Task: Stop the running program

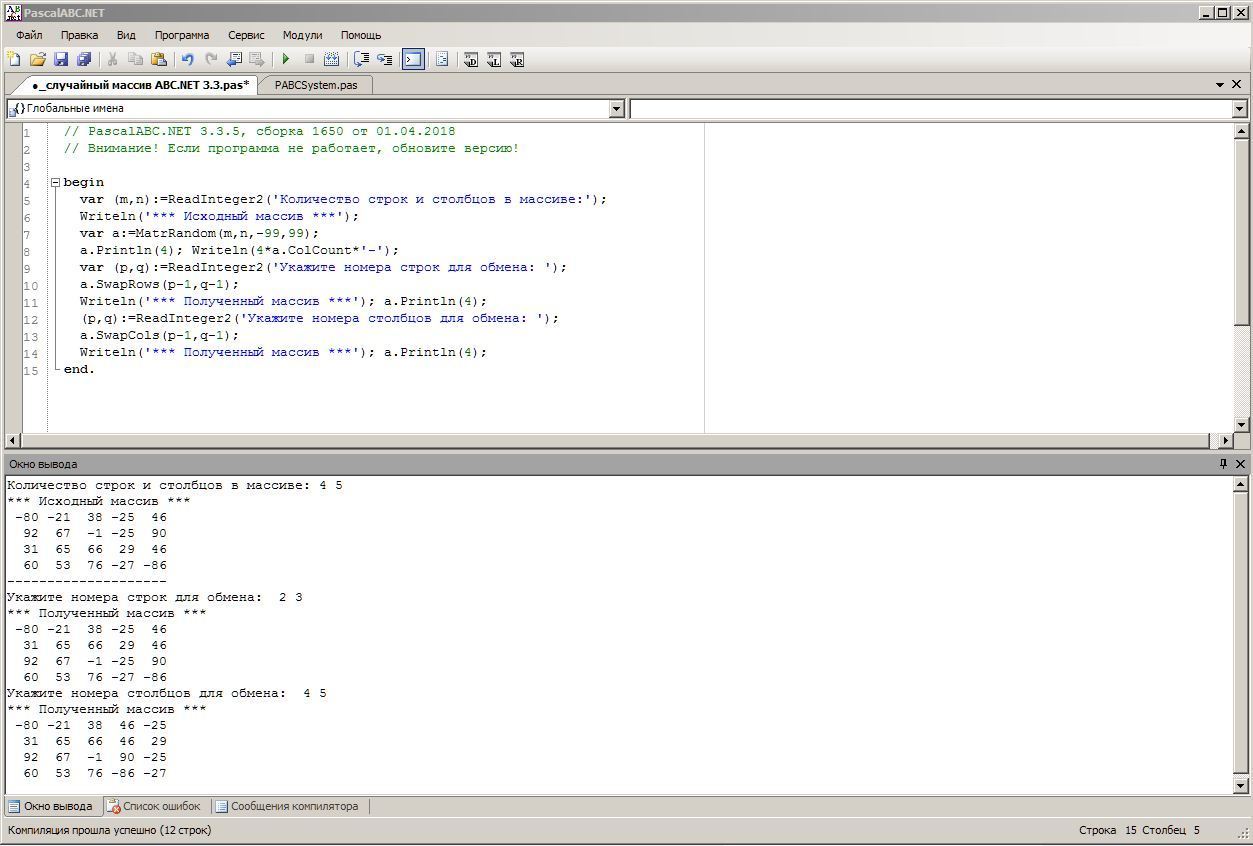Action: [309, 60]
